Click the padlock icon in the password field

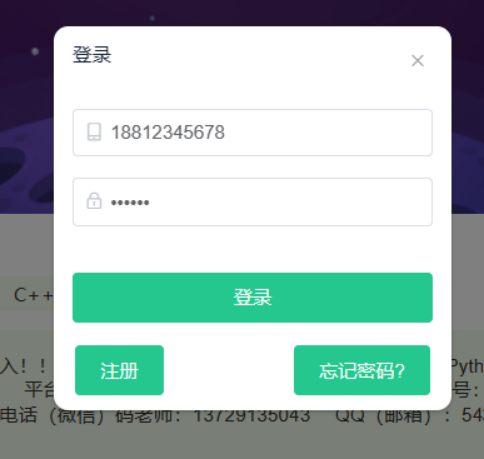point(94,201)
